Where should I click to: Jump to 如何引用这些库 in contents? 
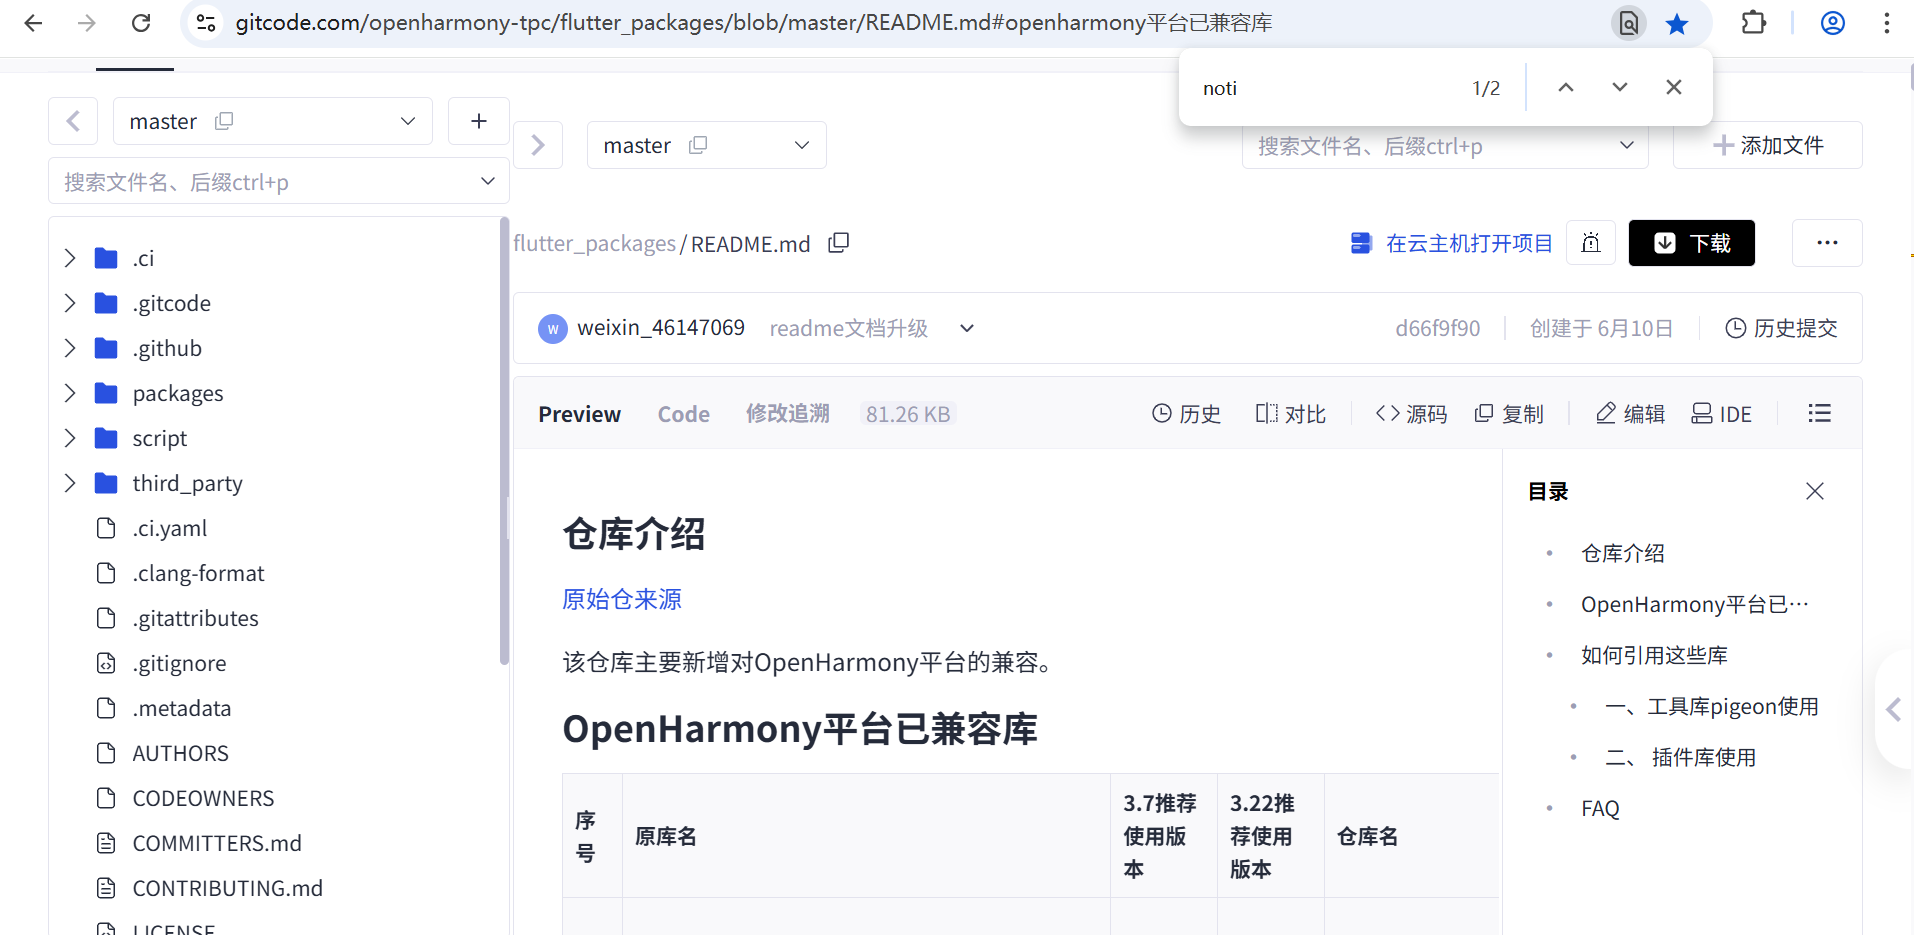1654,655
